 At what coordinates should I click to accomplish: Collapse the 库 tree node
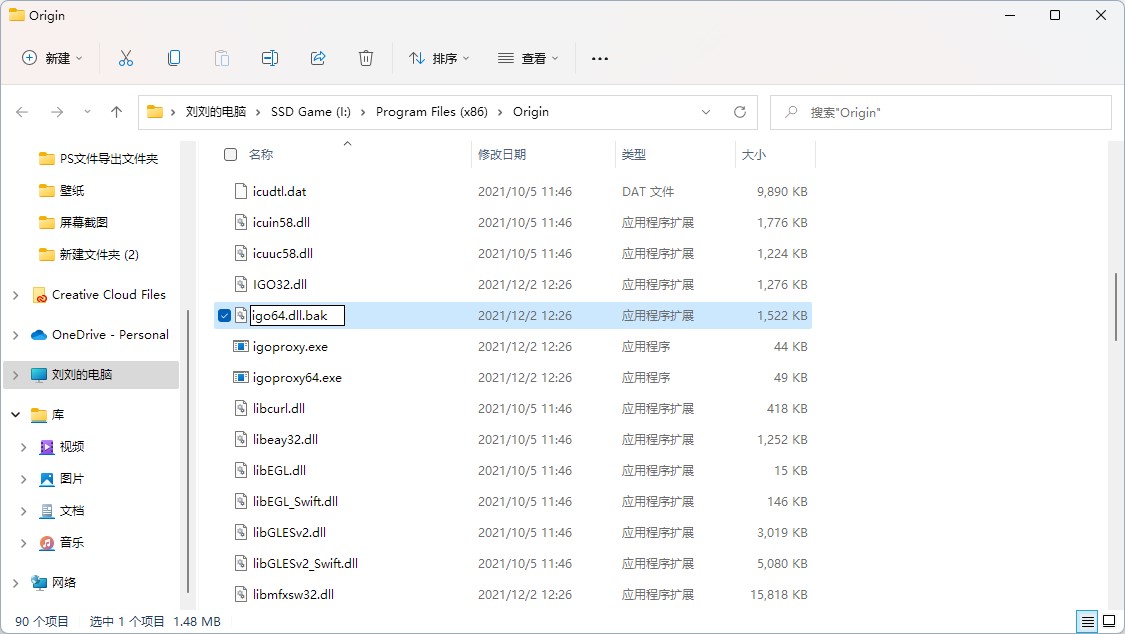(16, 415)
